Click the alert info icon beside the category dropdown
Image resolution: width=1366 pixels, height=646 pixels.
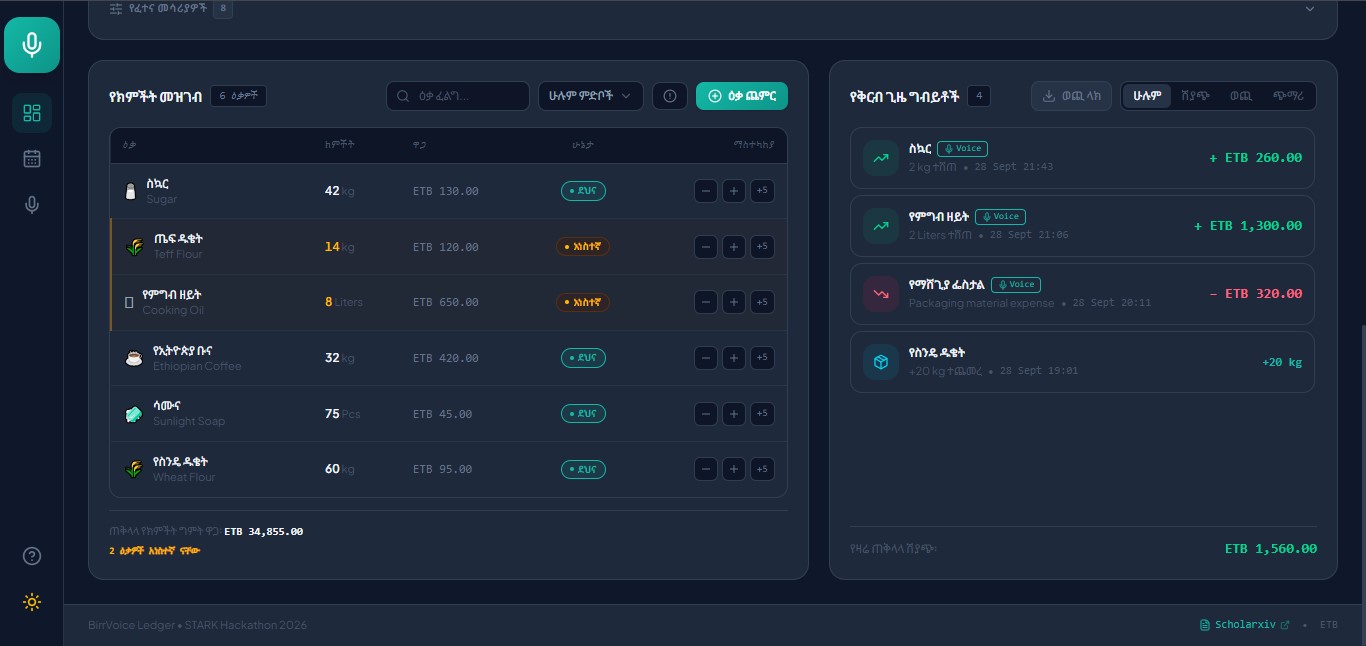(670, 96)
